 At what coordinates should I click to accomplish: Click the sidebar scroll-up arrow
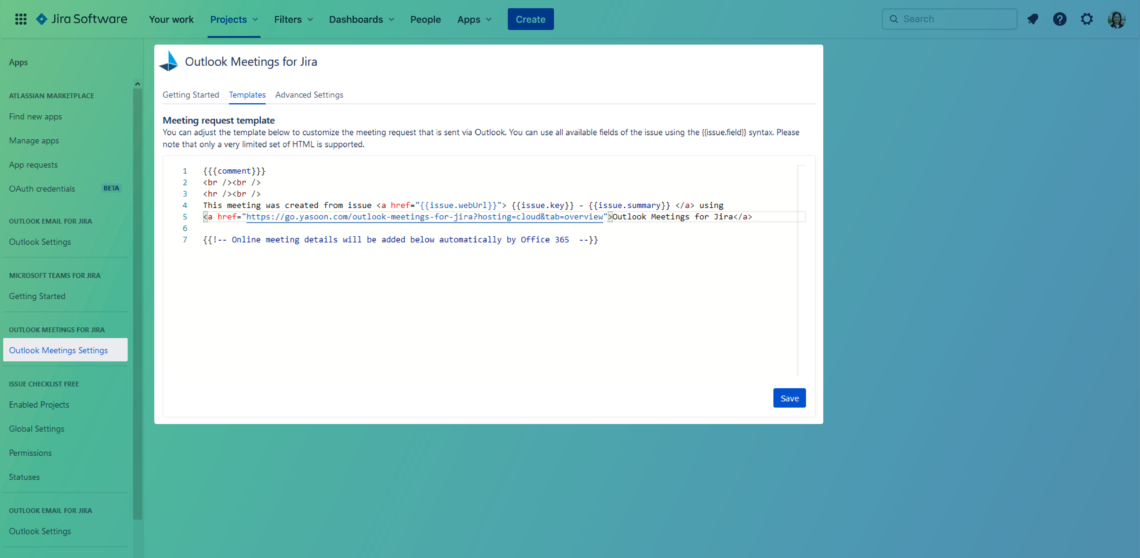pos(138,84)
